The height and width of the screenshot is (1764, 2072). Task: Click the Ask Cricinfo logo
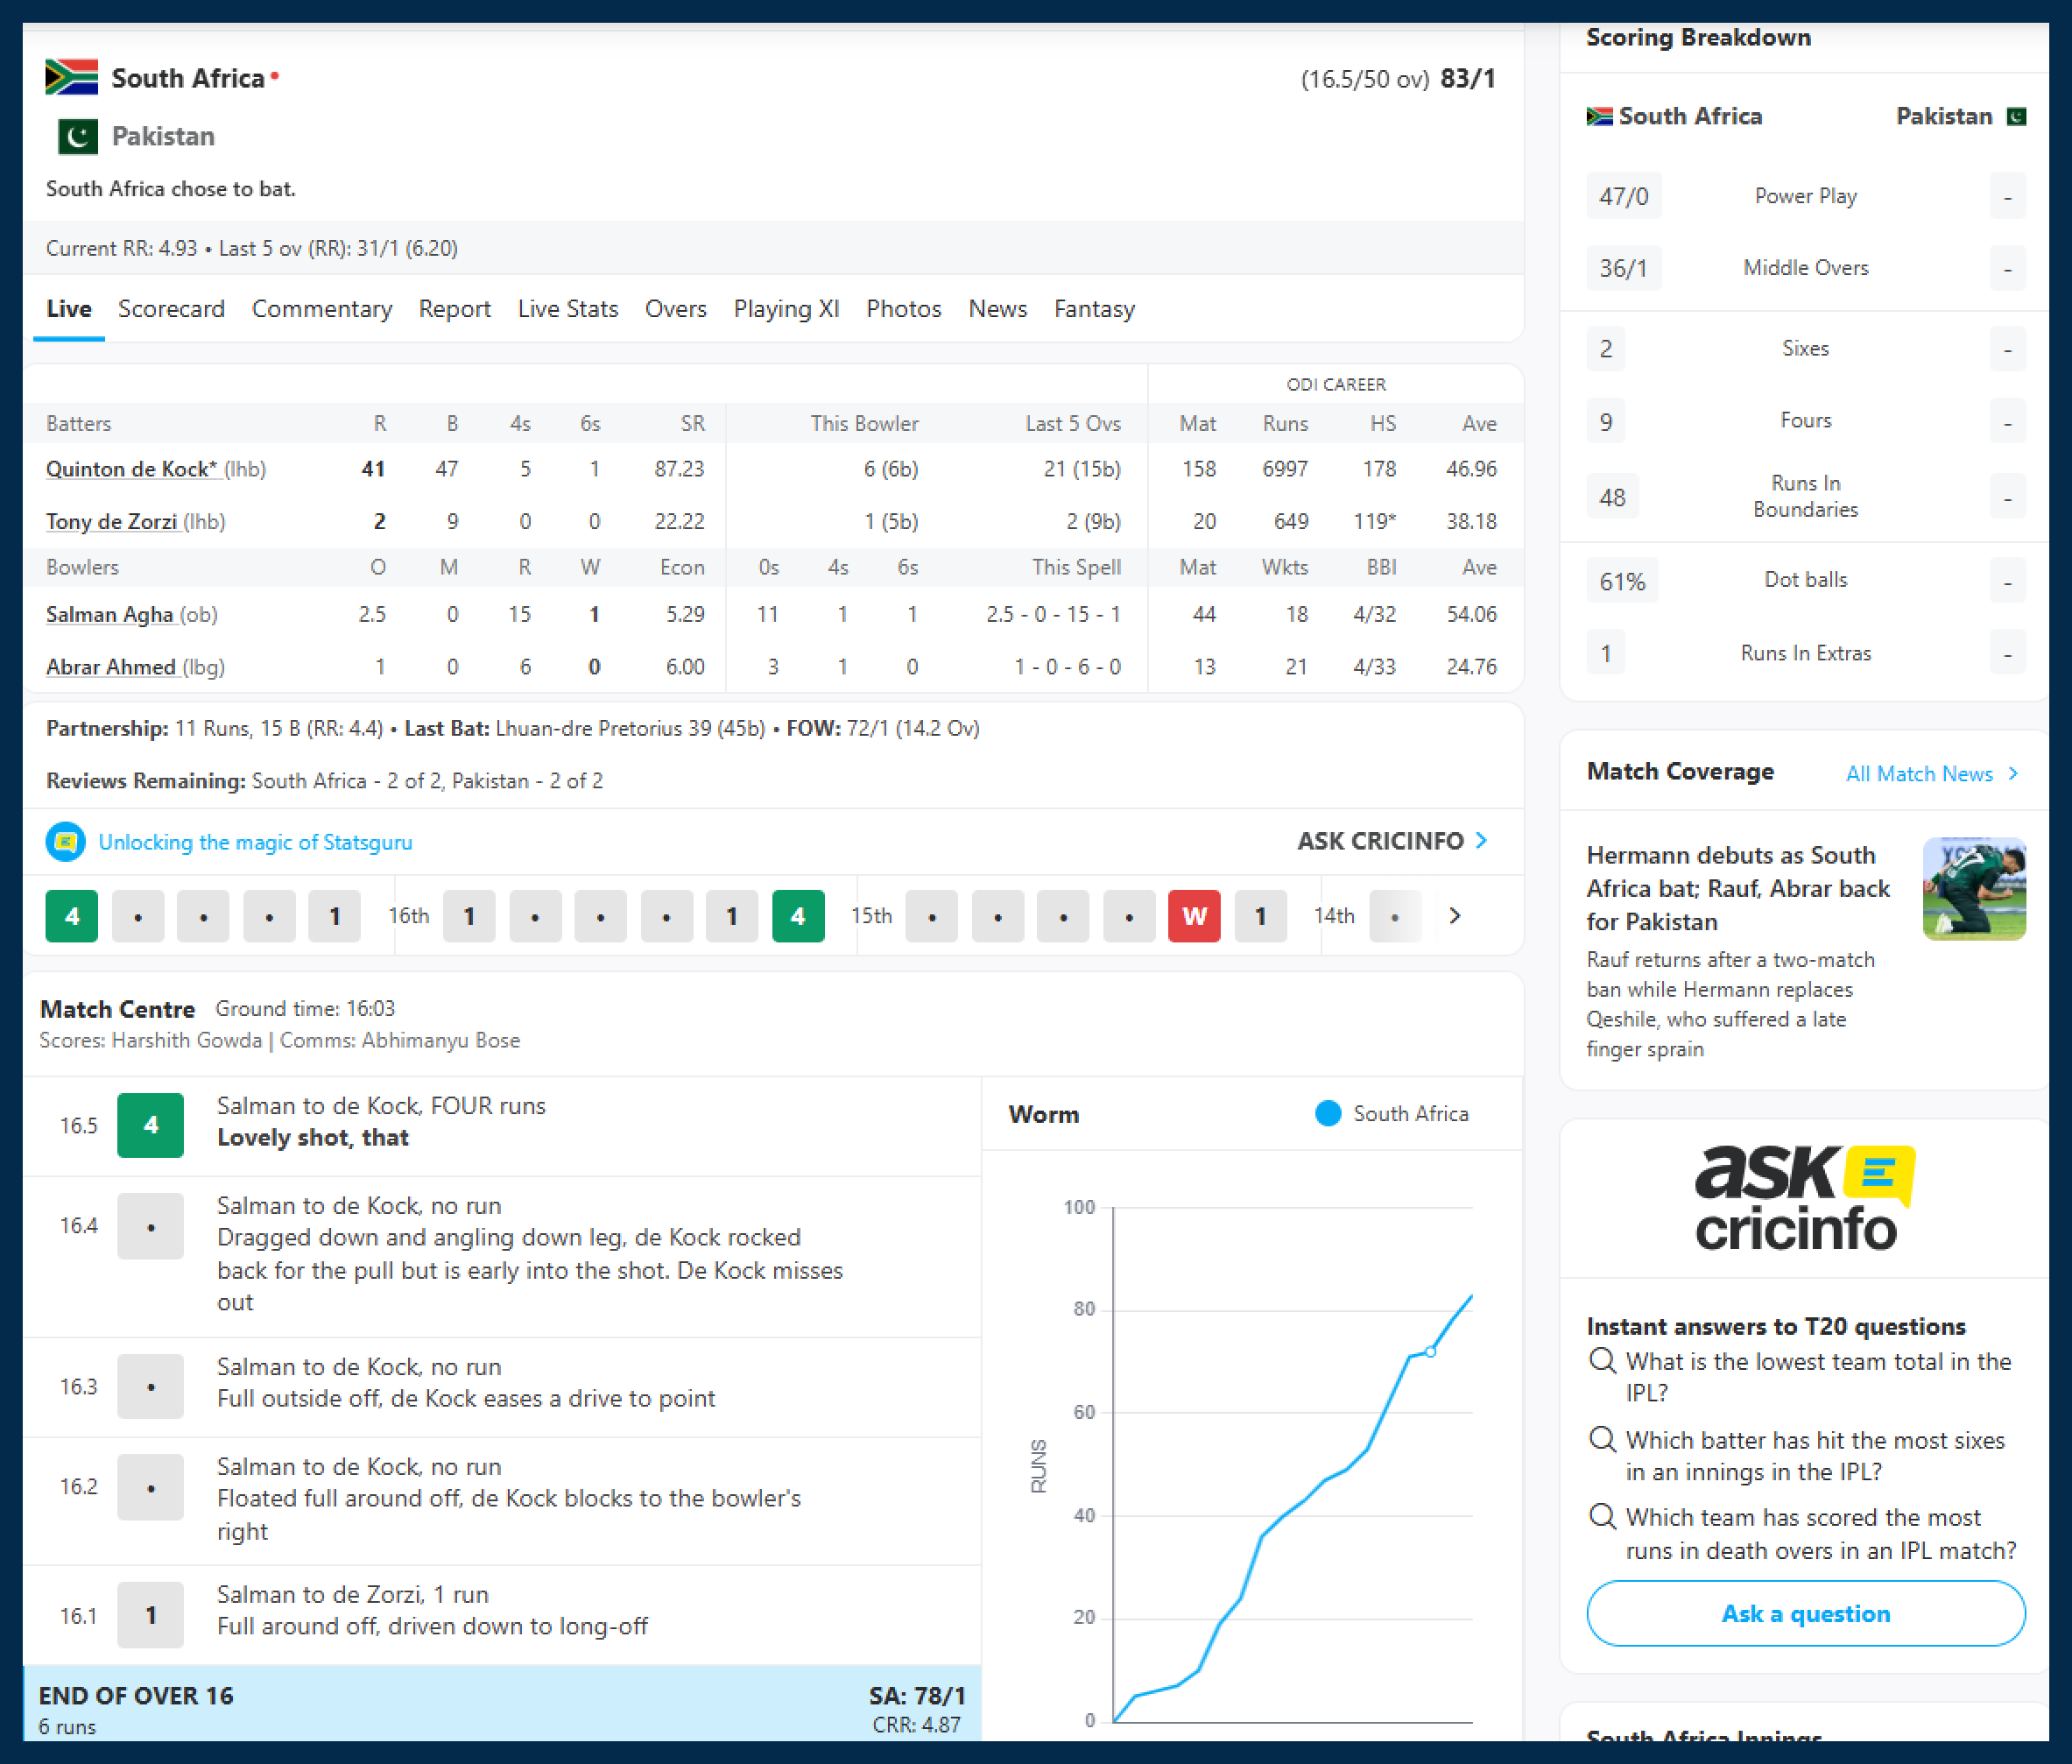click(x=1804, y=1199)
